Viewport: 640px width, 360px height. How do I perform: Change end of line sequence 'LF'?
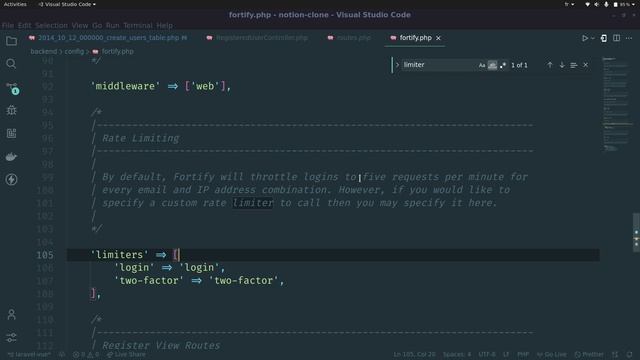506,354
